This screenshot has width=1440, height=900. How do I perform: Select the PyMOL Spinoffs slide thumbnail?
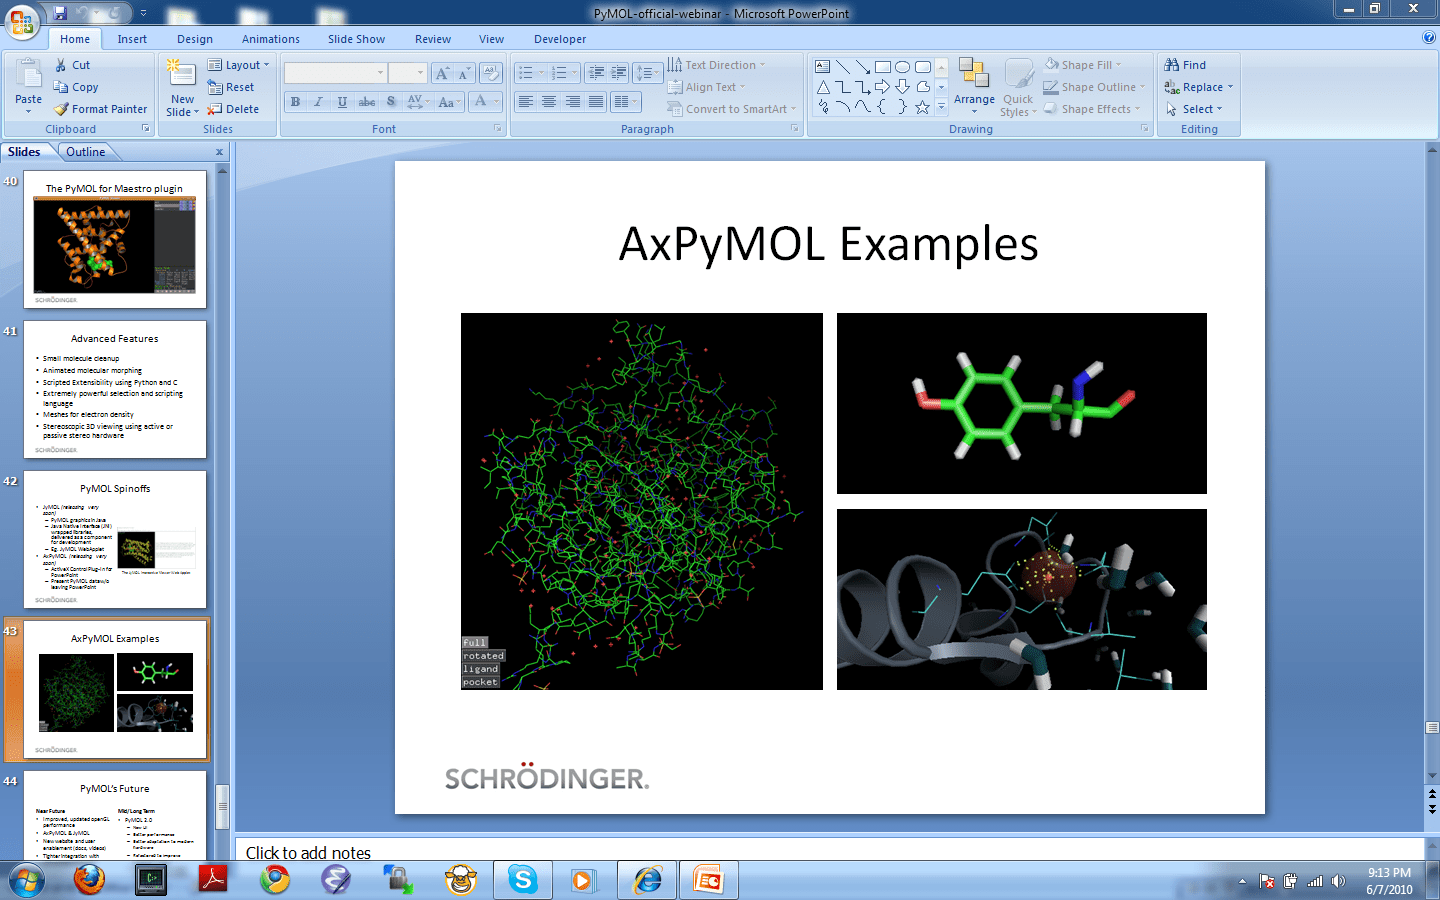[x=114, y=540]
